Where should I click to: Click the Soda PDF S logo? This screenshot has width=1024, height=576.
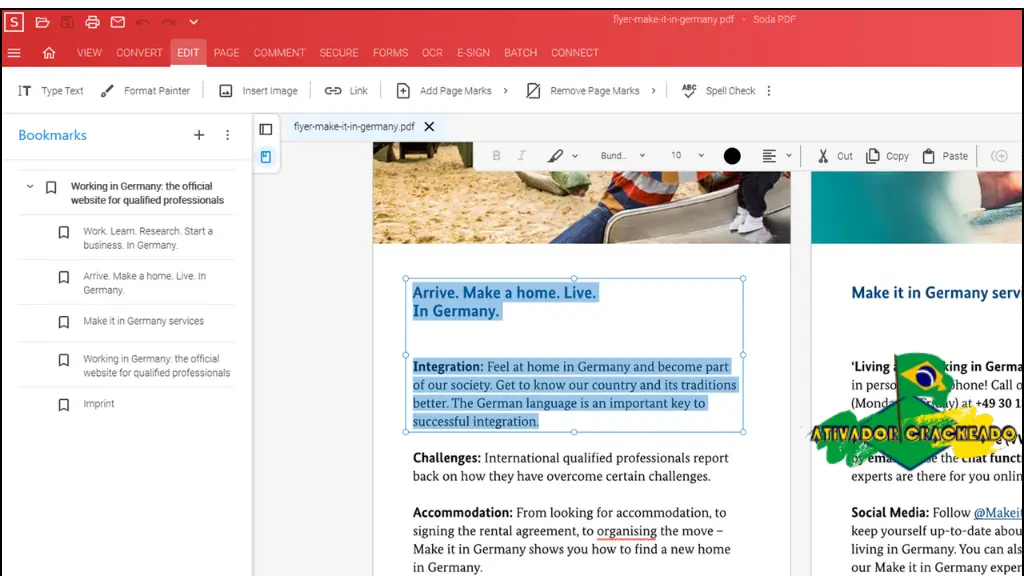14,22
